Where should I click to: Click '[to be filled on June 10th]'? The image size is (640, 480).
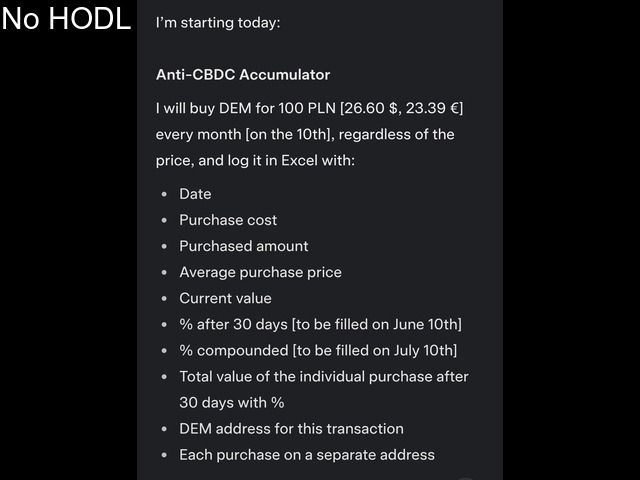click(377, 324)
